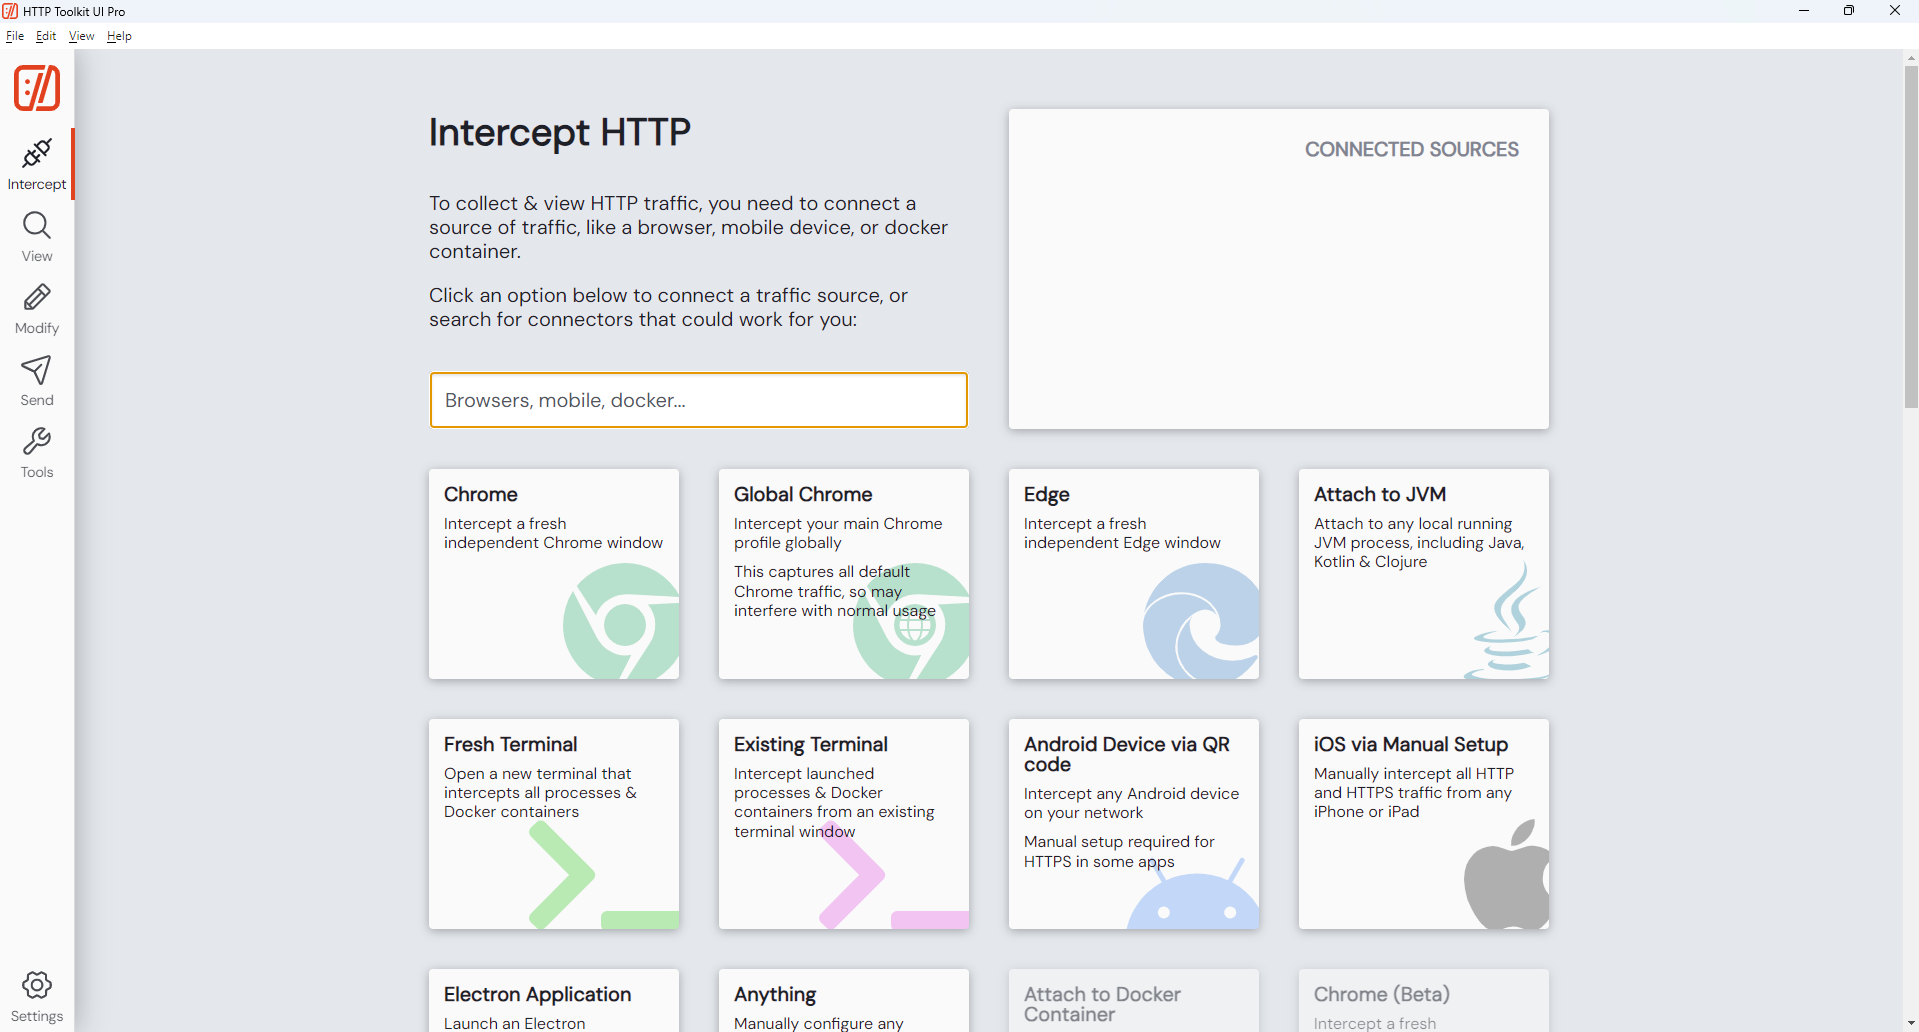1919x1032 pixels.
Task: Select the Global Chrome interceptor
Action: tap(844, 574)
